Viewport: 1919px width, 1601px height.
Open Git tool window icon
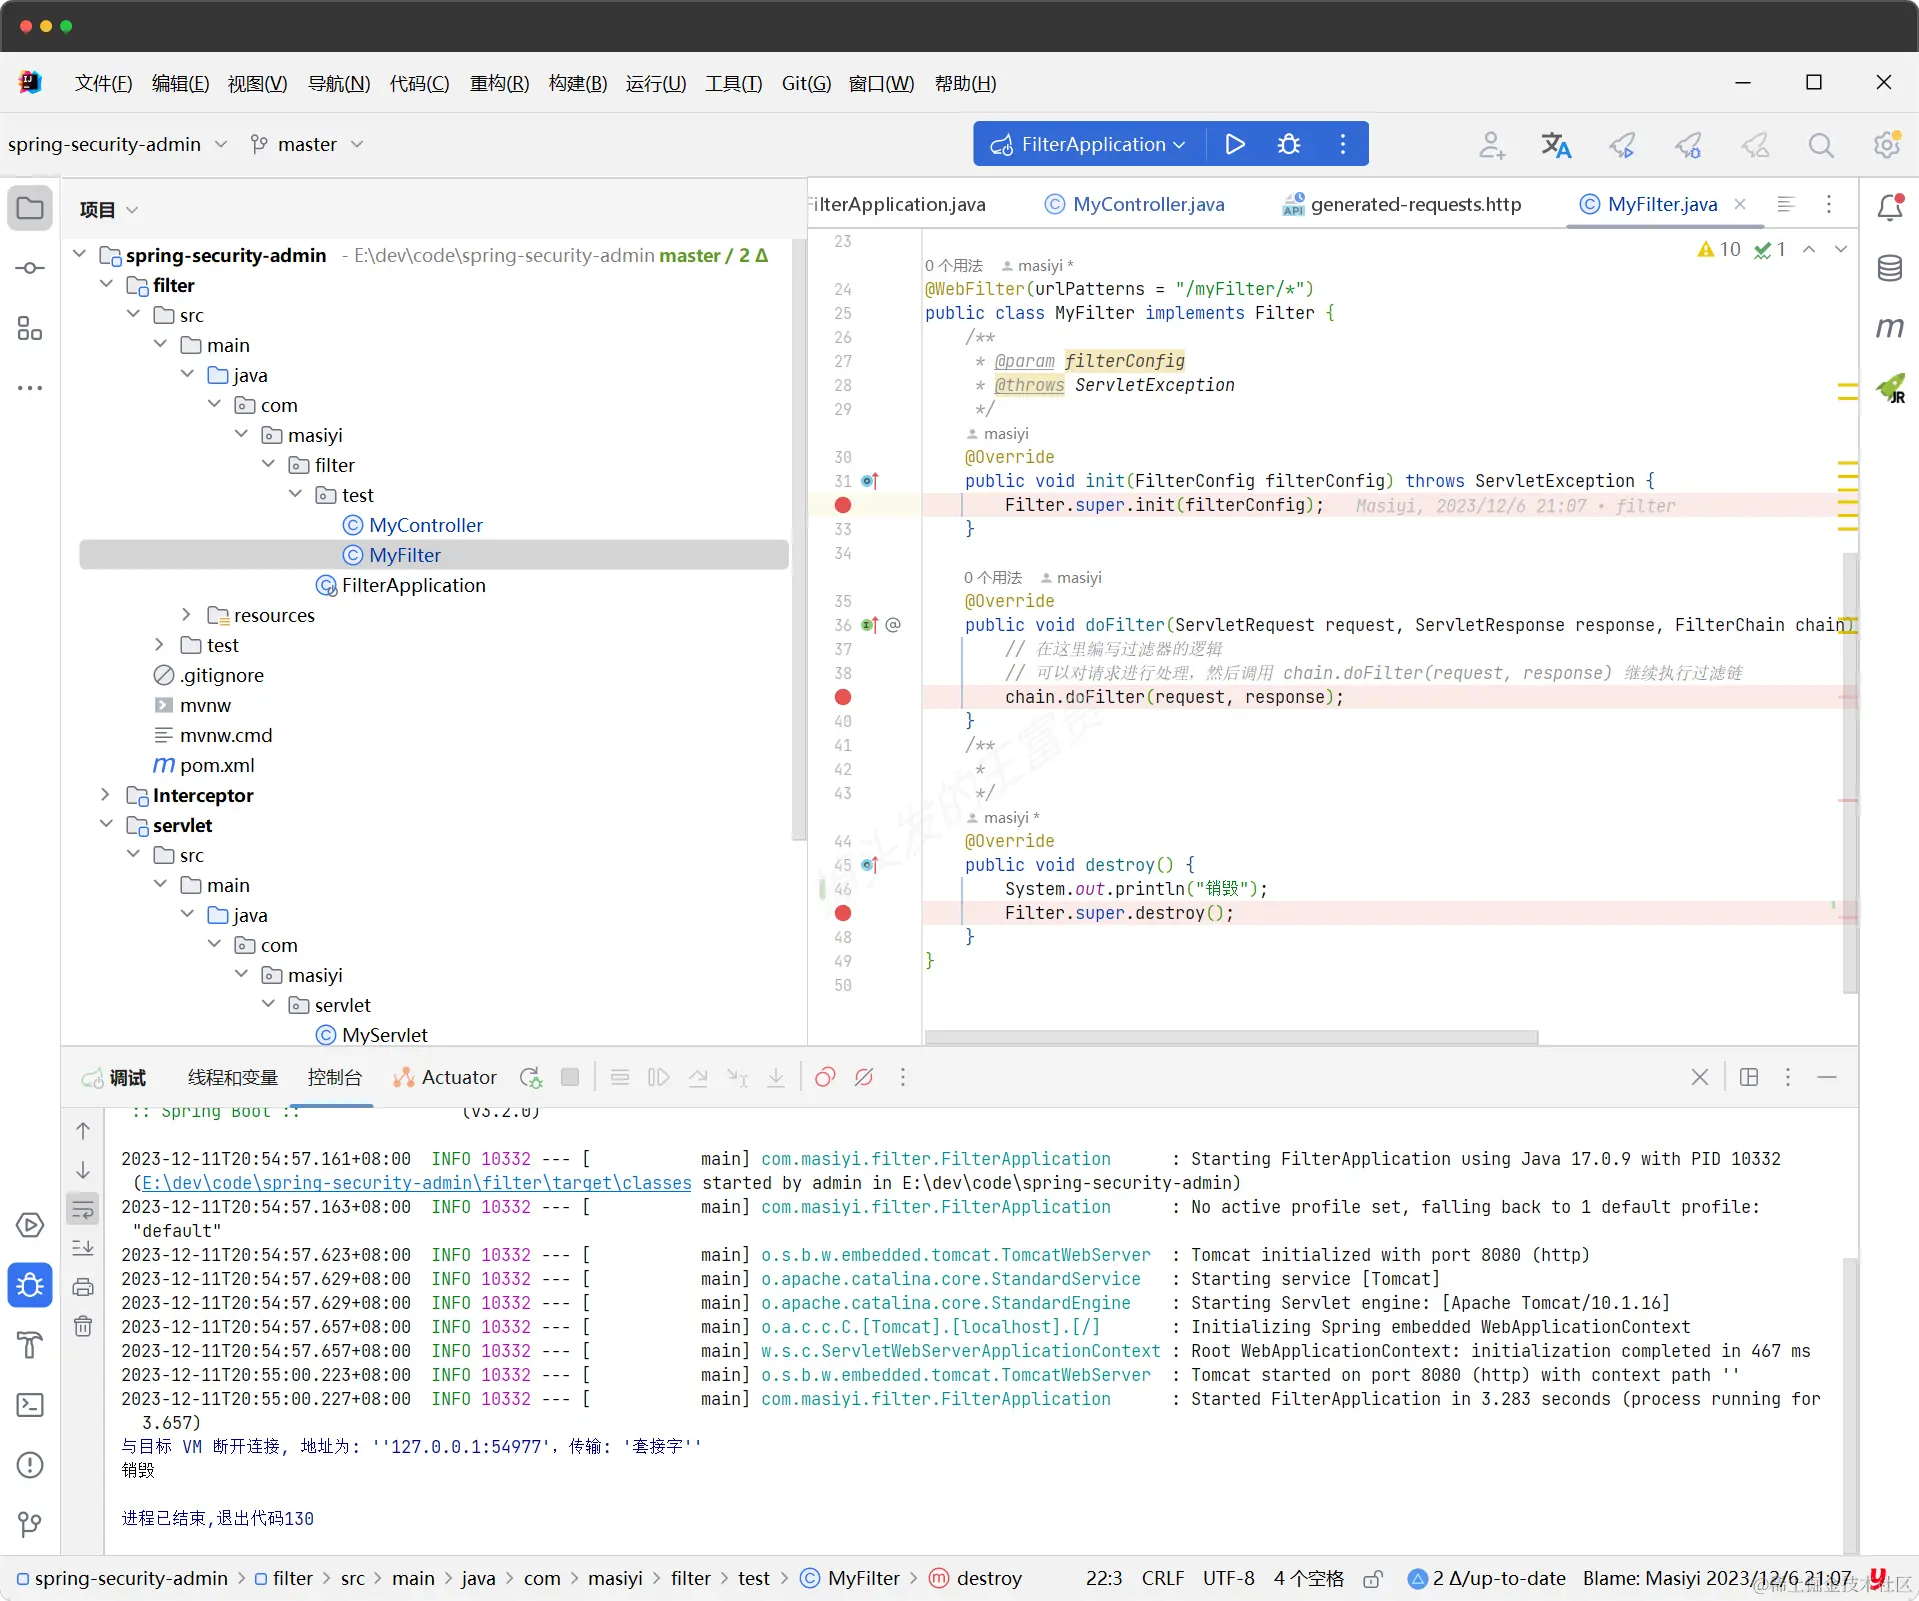coord(30,1524)
